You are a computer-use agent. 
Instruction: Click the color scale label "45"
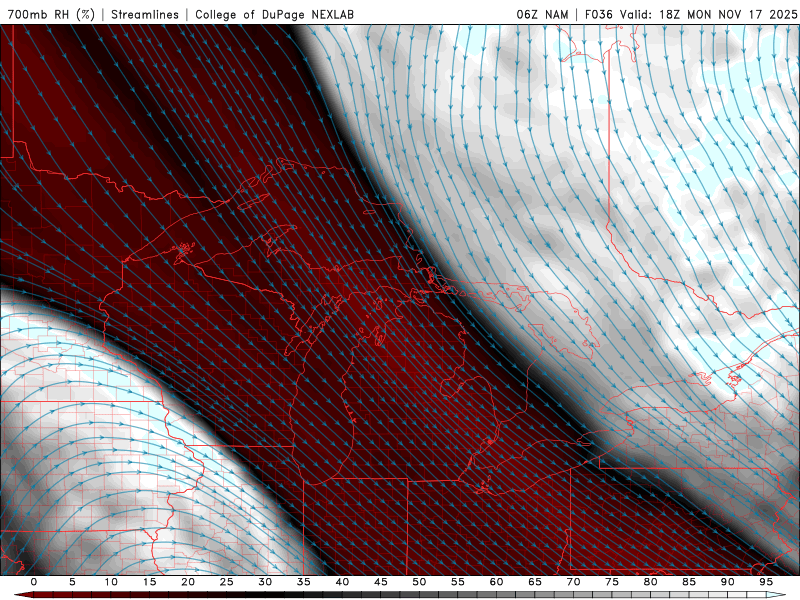tap(381, 582)
